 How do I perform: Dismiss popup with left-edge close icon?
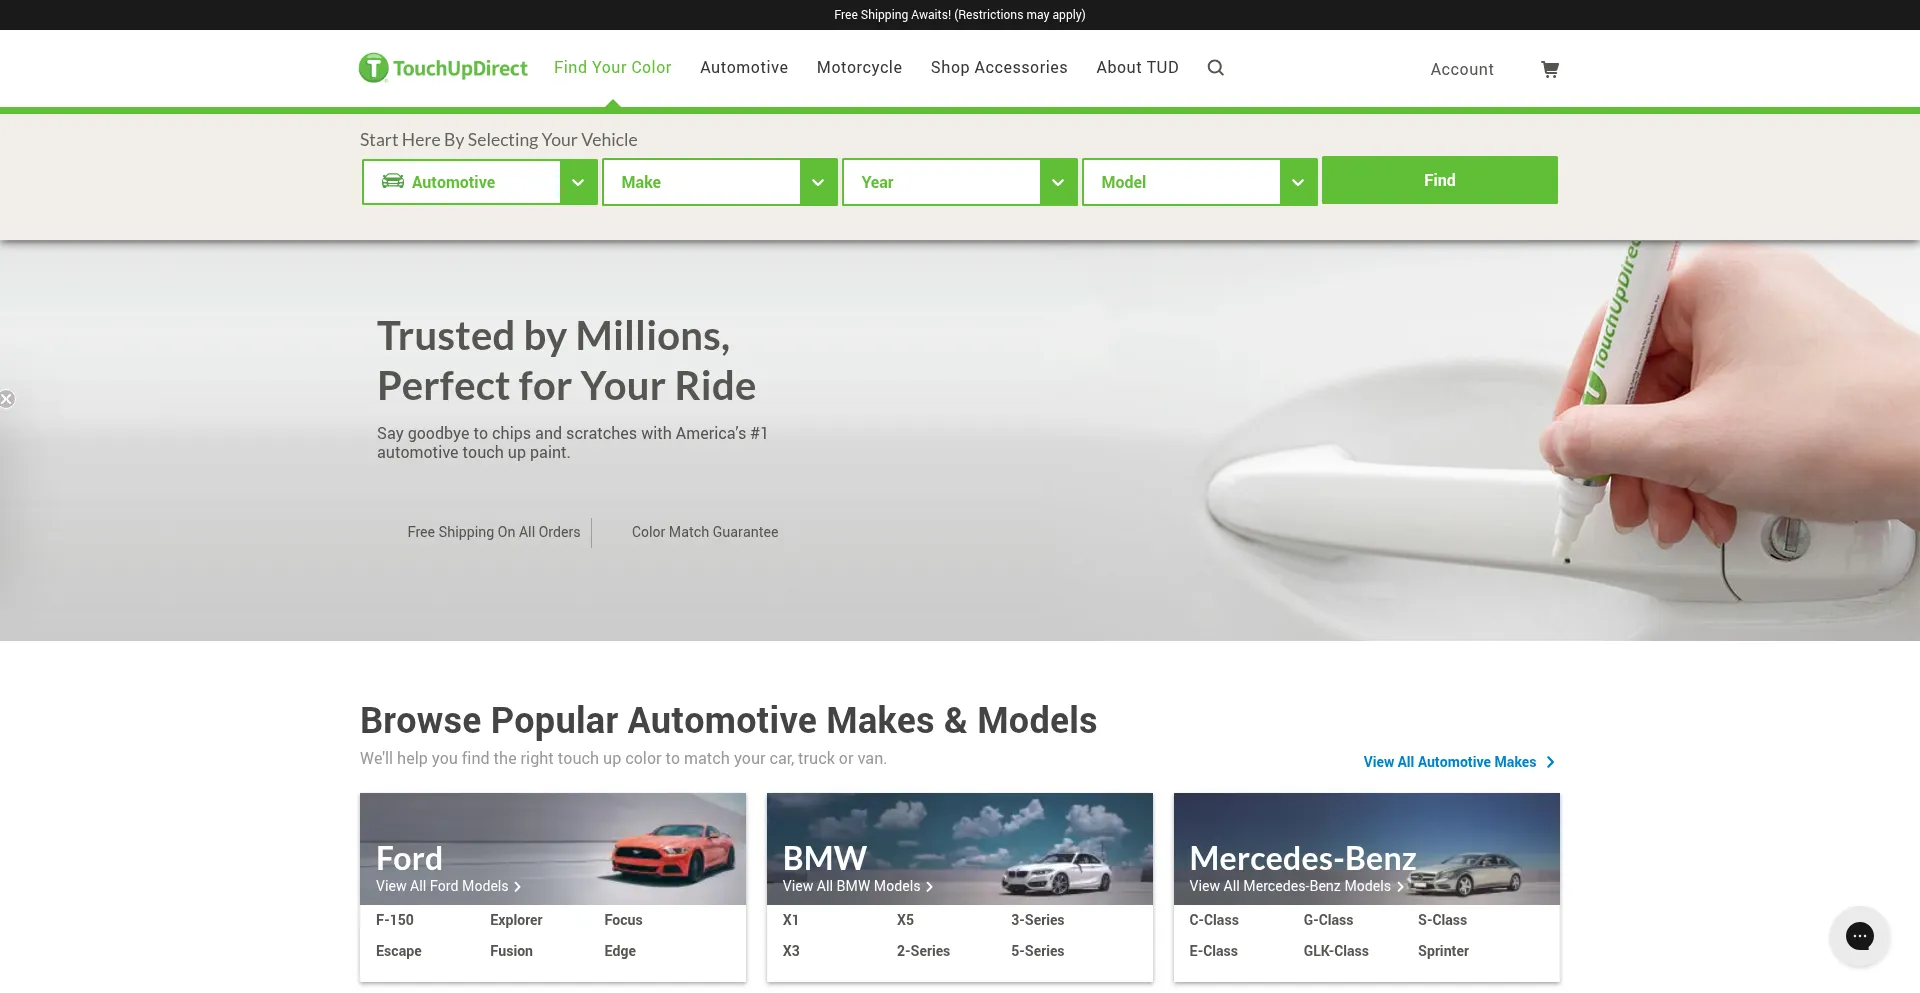pos(7,399)
